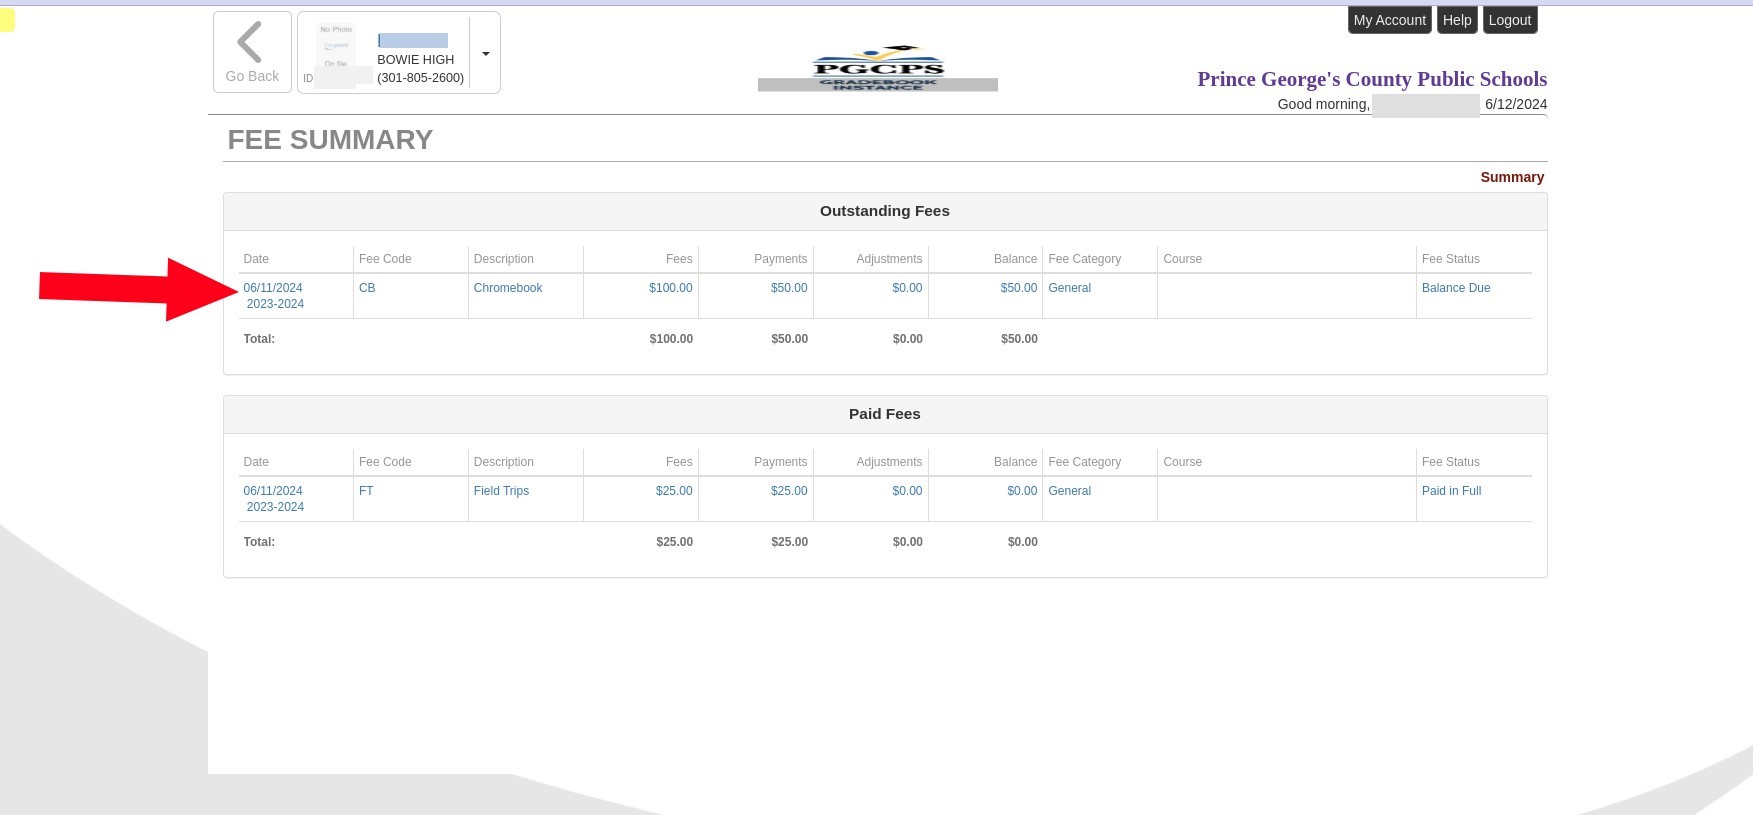
Task: Select the Summary tab link
Action: 1511,177
